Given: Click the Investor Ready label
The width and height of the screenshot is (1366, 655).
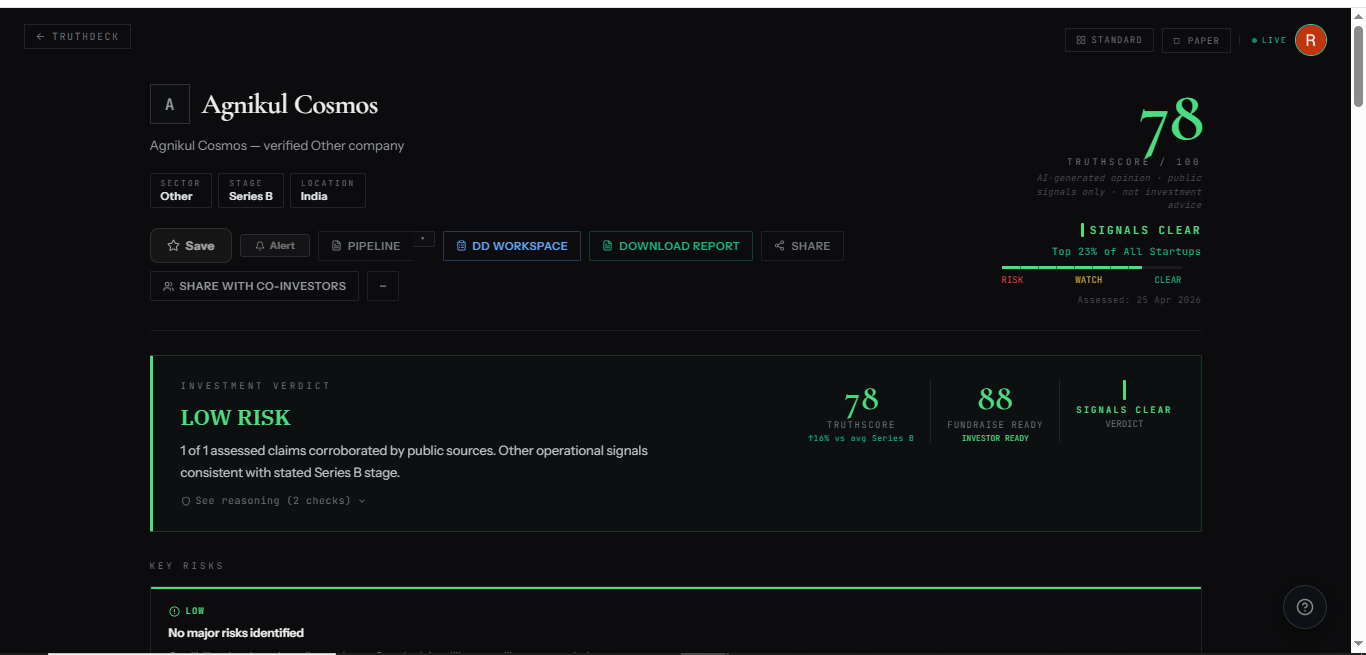Looking at the screenshot, I should coord(995,439).
